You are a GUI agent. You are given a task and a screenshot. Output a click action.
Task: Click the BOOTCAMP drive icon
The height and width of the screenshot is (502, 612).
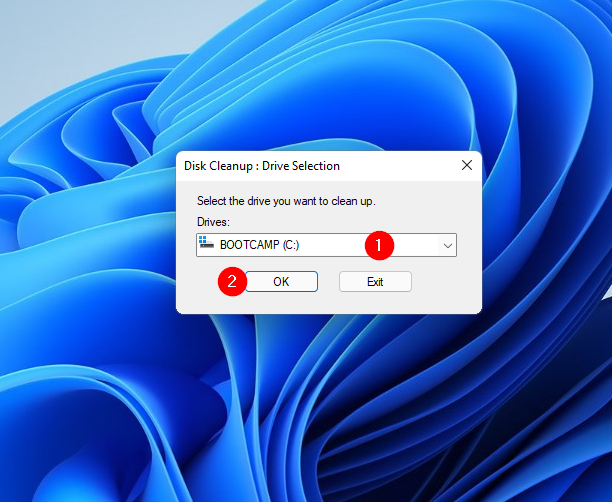[207, 243]
